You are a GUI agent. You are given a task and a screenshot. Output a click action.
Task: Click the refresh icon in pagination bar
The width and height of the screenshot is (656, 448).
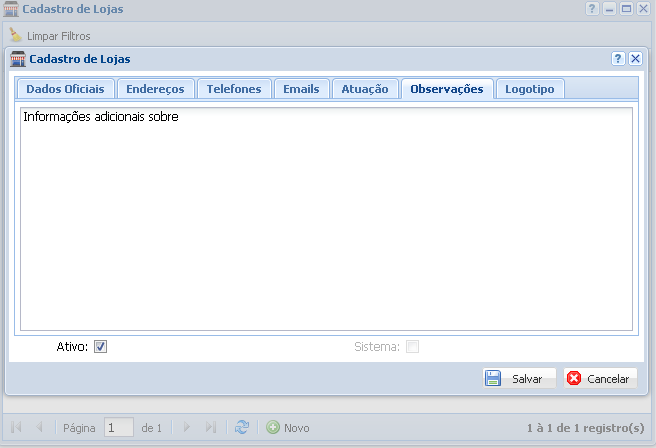point(241,427)
